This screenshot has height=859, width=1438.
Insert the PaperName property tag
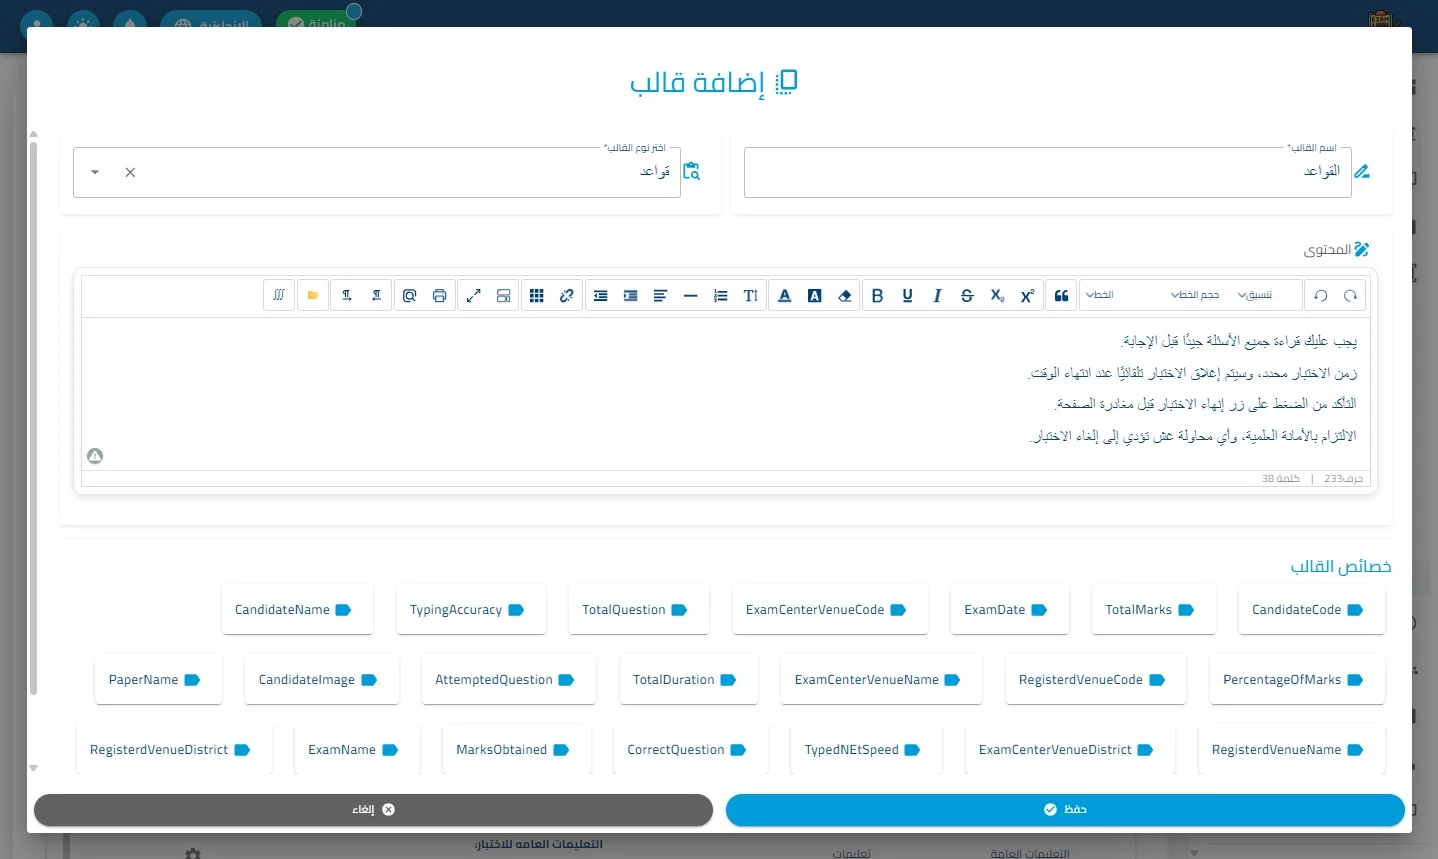click(158, 680)
